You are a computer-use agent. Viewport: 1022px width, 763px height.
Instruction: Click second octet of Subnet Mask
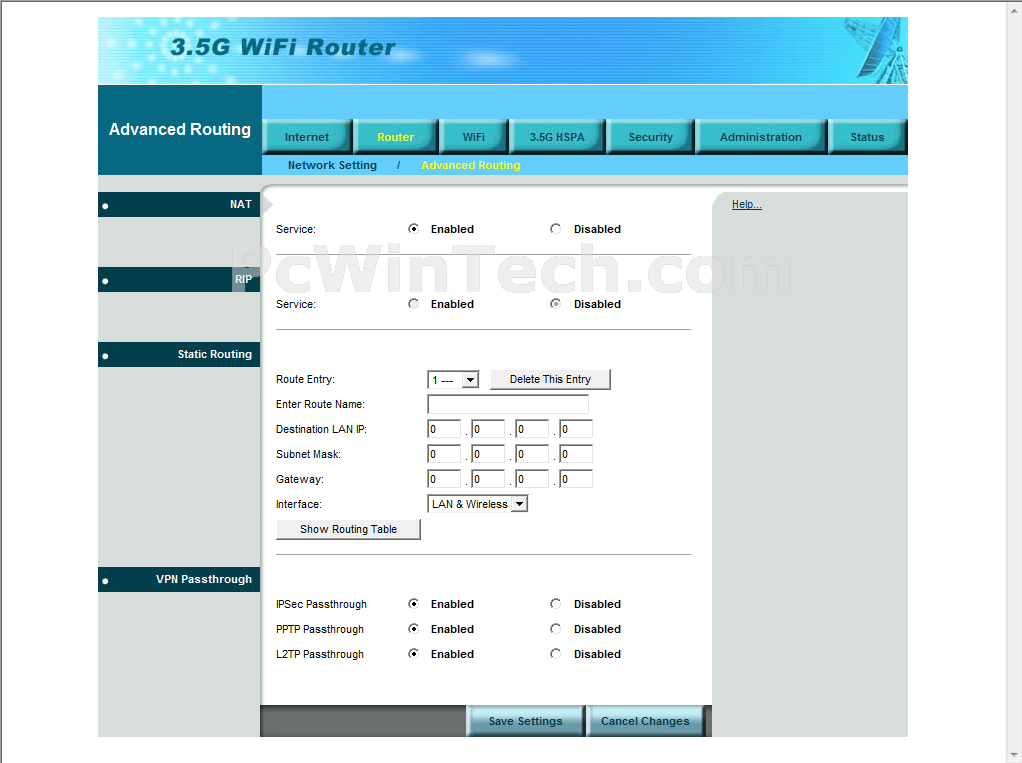point(488,454)
